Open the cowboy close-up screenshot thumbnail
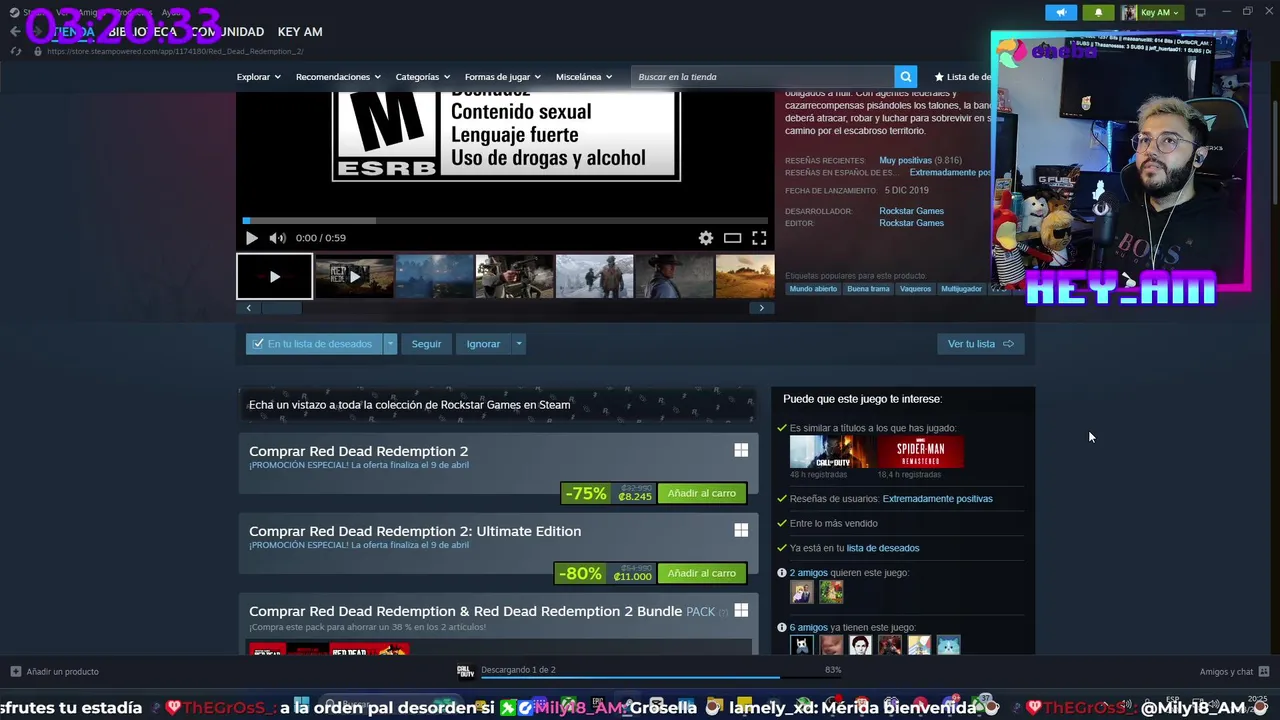The width and height of the screenshot is (1280, 720). pos(674,277)
